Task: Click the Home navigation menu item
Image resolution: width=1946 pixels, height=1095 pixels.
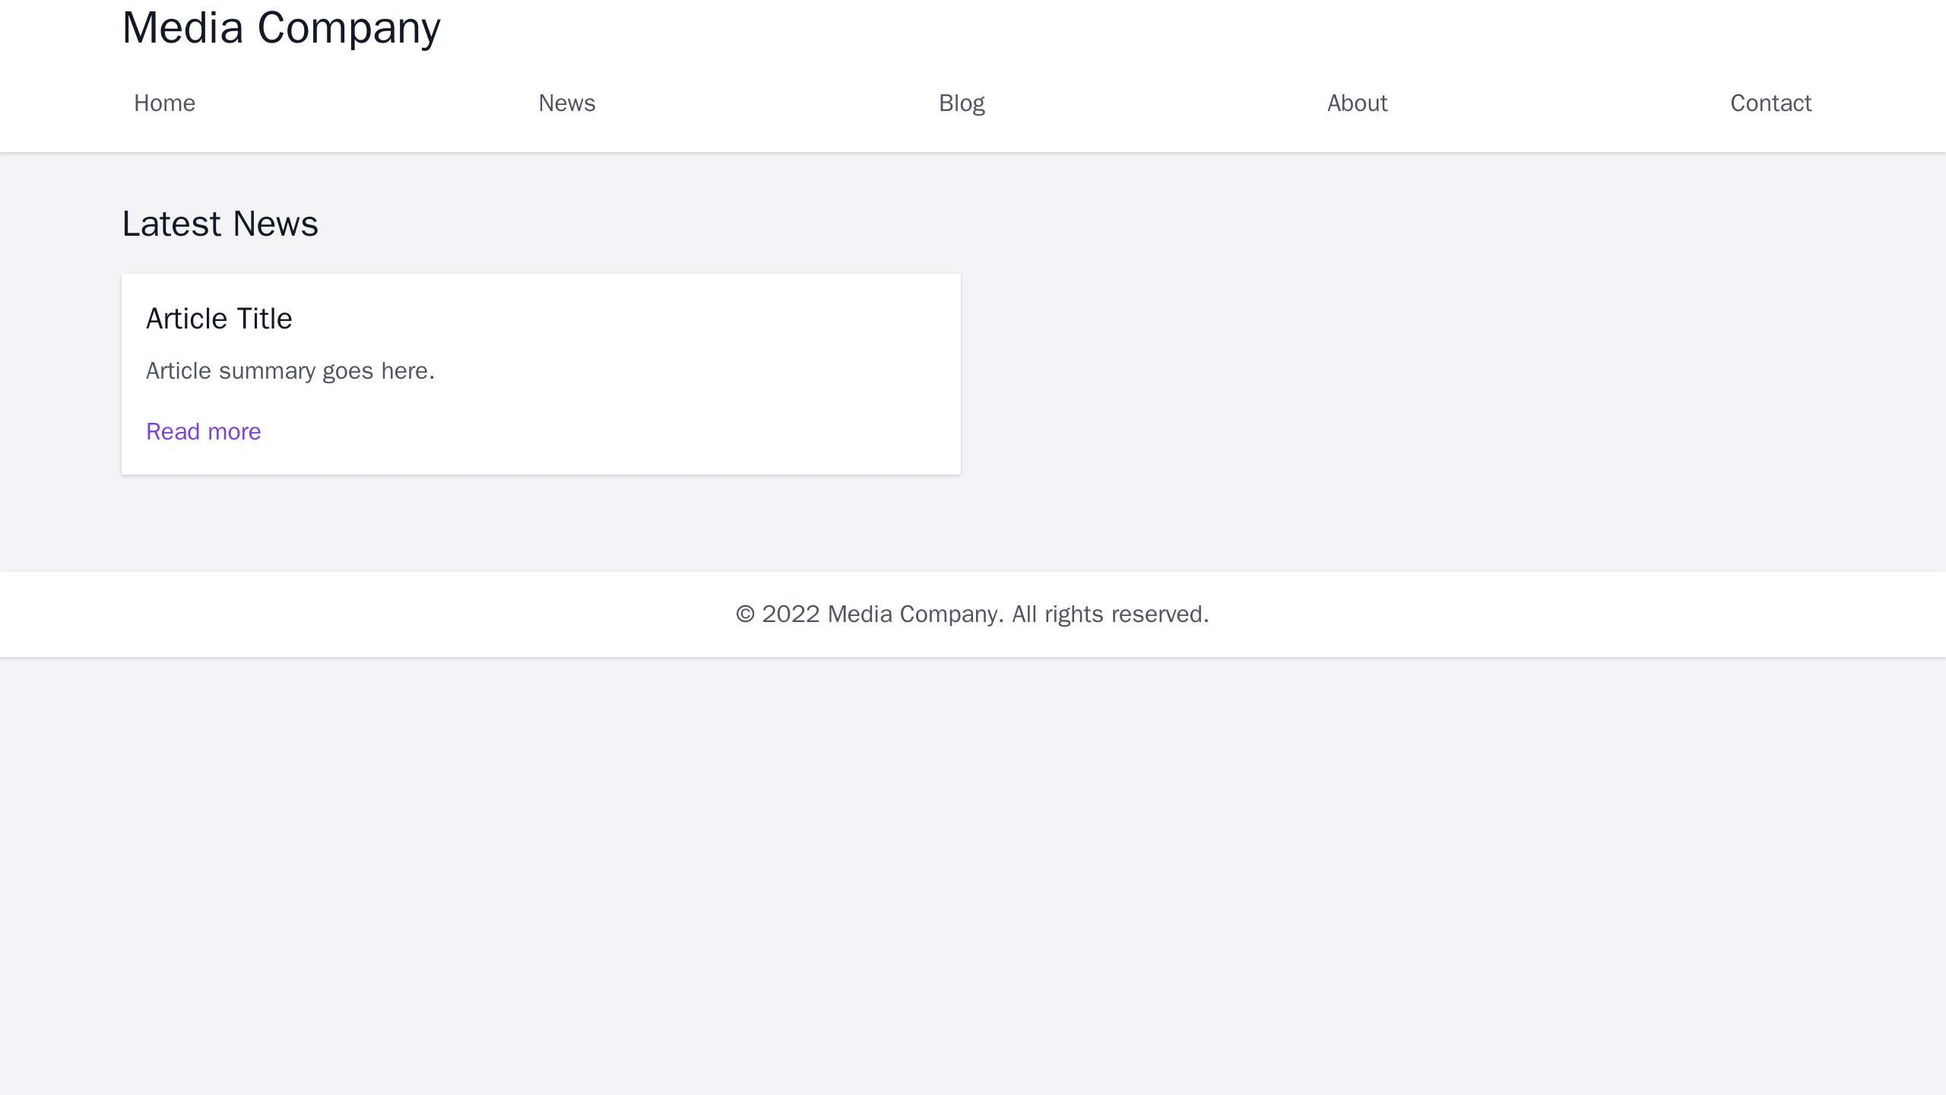Action: pos(166,102)
